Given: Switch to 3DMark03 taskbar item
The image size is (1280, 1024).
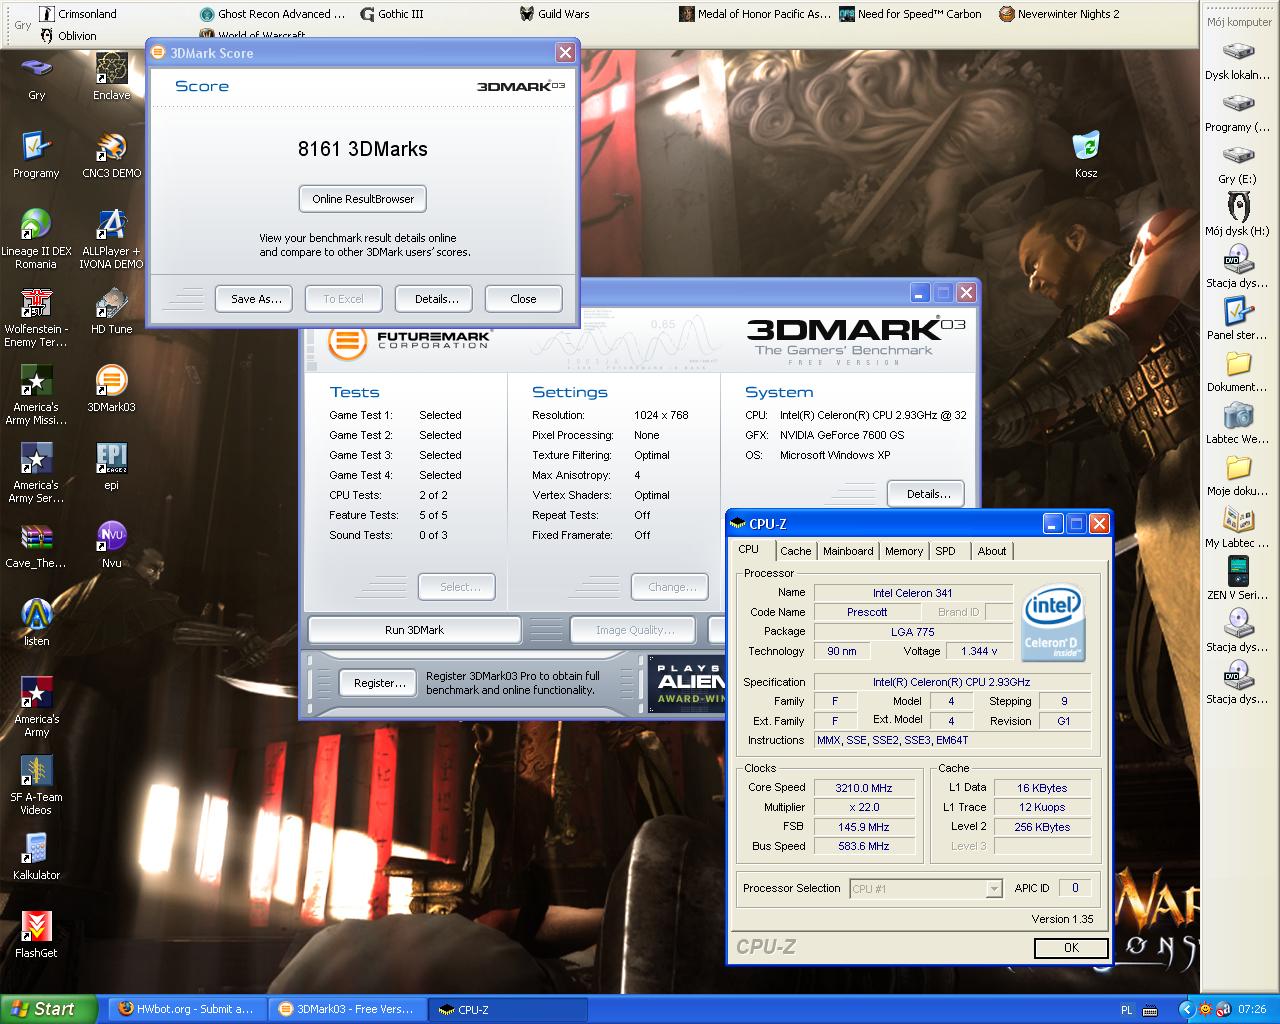Looking at the screenshot, I should click(347, 1009).
